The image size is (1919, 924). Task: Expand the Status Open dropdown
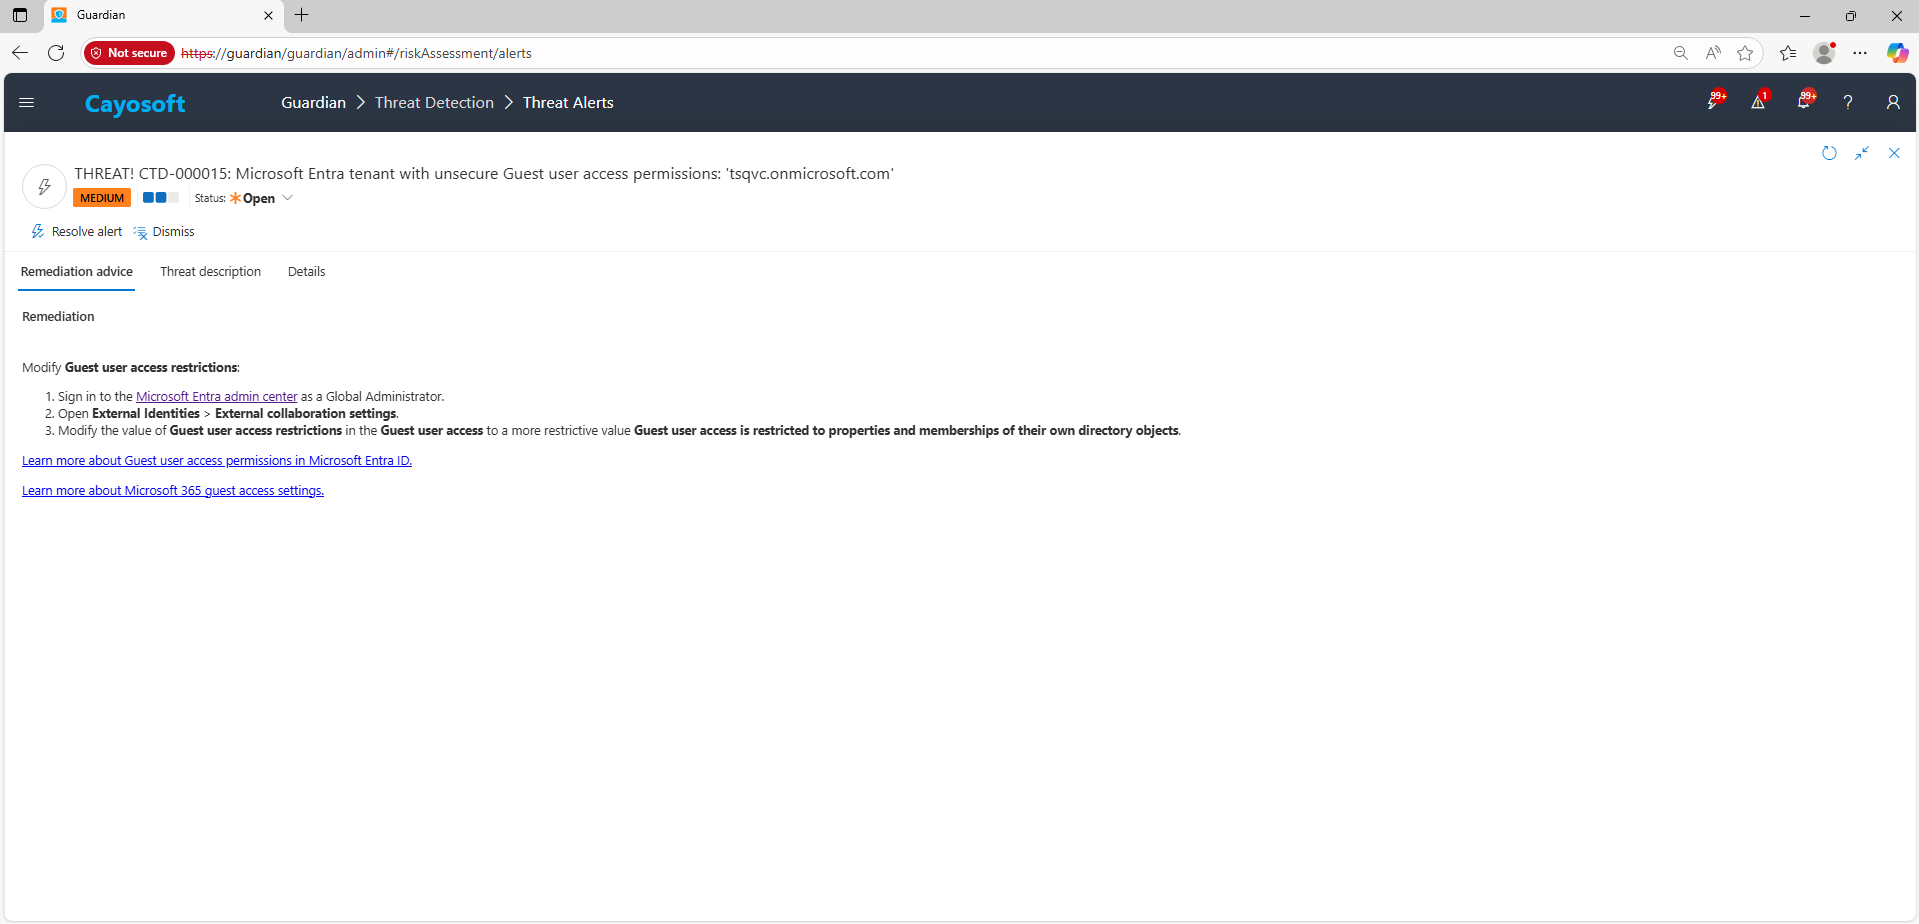coord(287,198)
